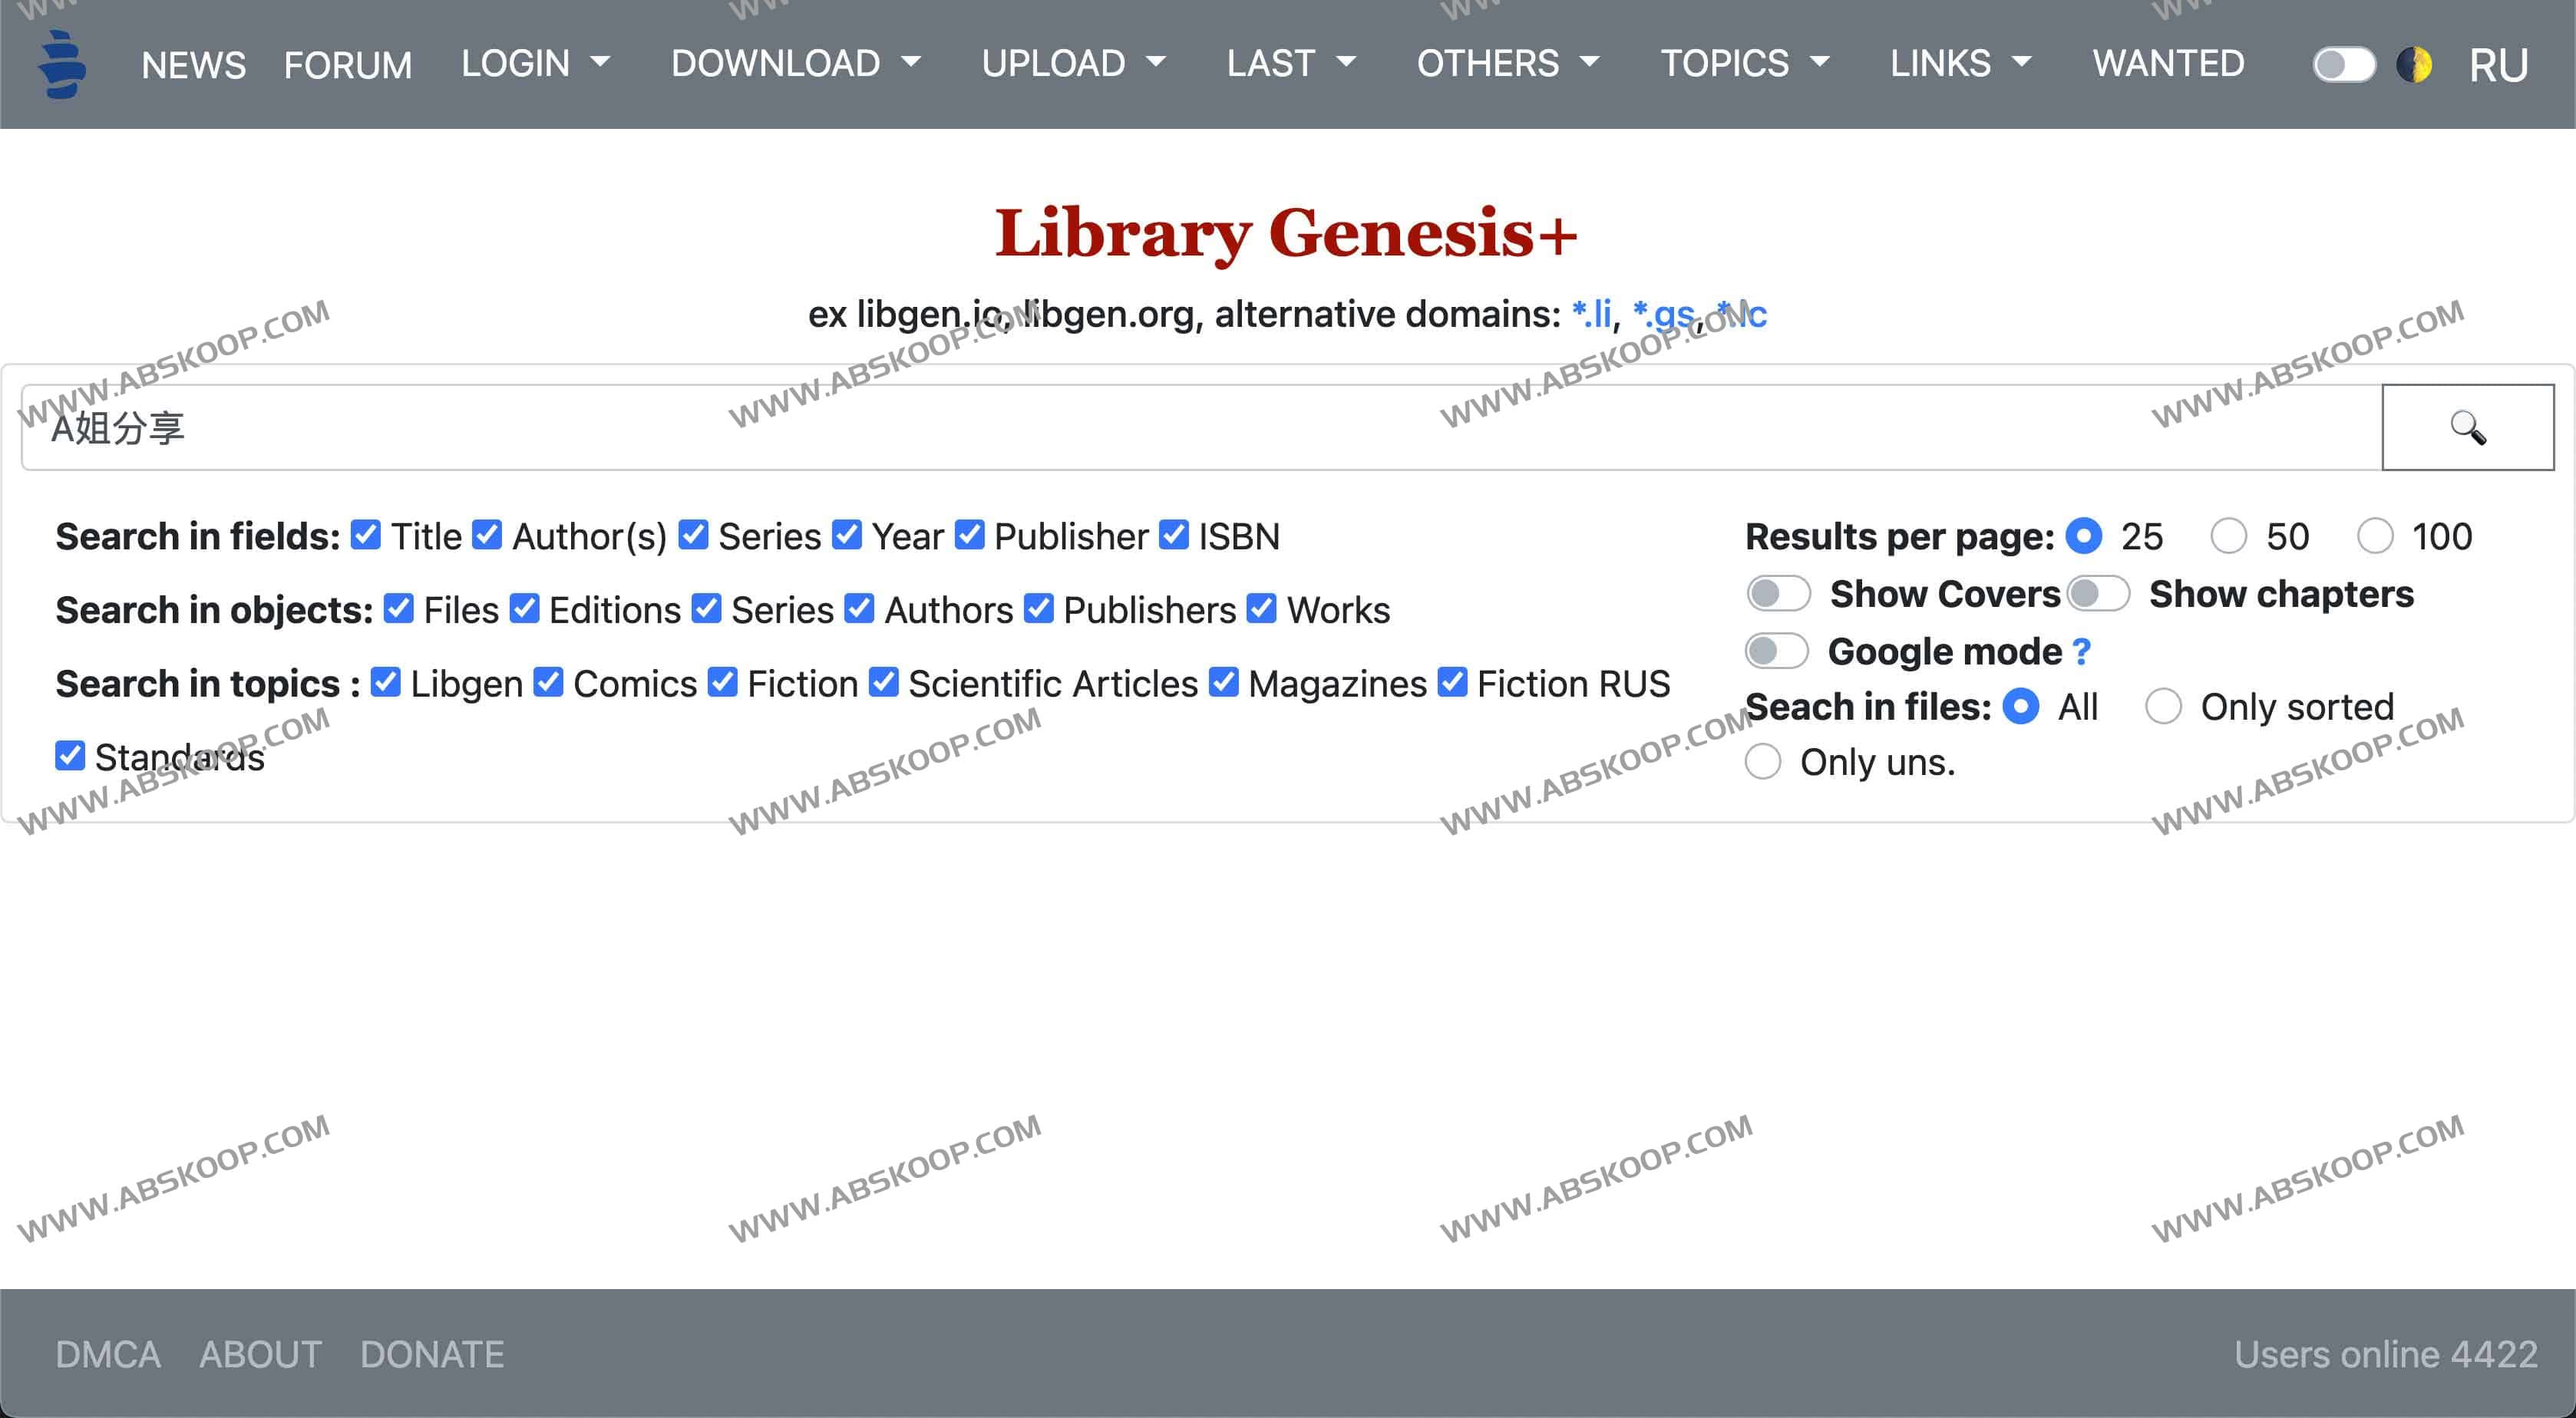This screenshot has height=1418, width=2576.
Task: Turn on Google mode
Action: click(x=1778, y=651)
